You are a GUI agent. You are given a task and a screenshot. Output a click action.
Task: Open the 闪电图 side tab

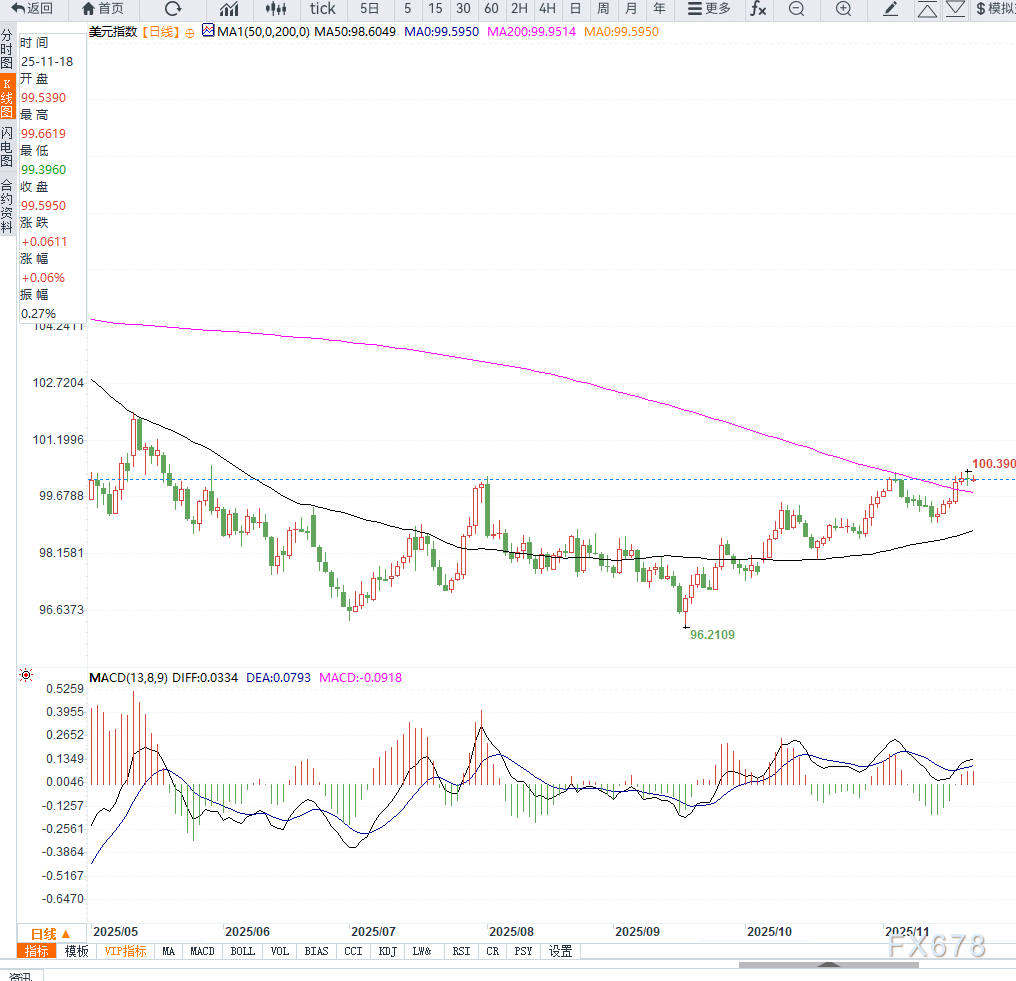7,147
